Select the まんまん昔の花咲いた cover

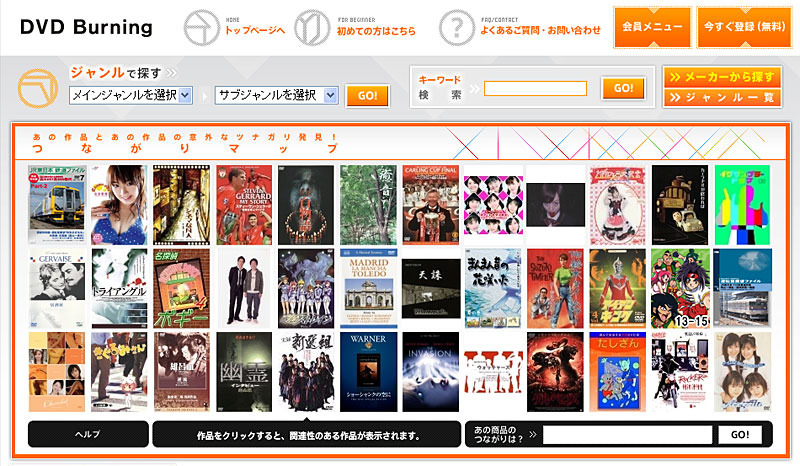coord(493,288)
